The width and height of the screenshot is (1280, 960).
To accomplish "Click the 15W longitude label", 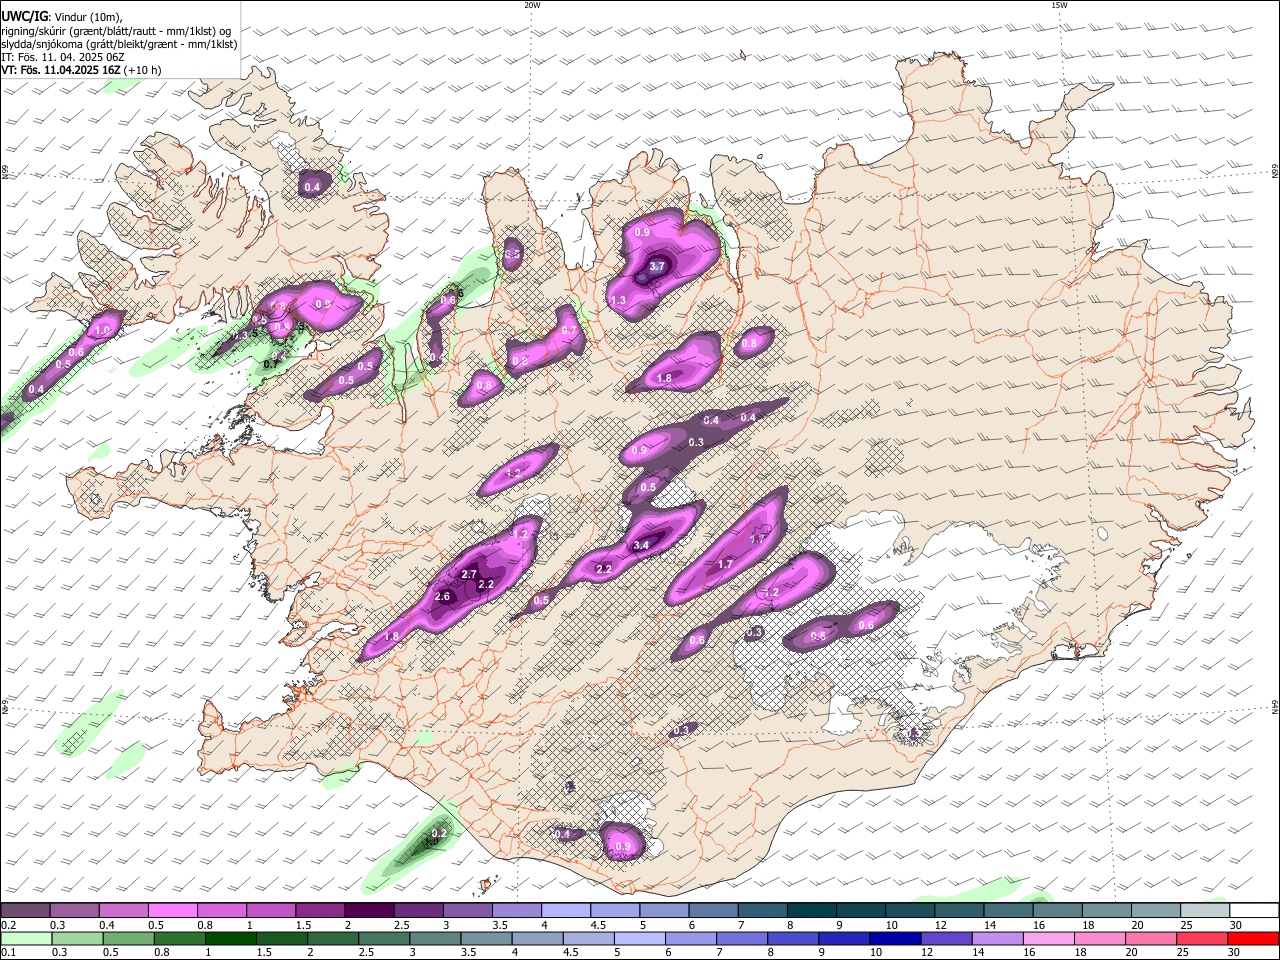I will pos(1059,5).
